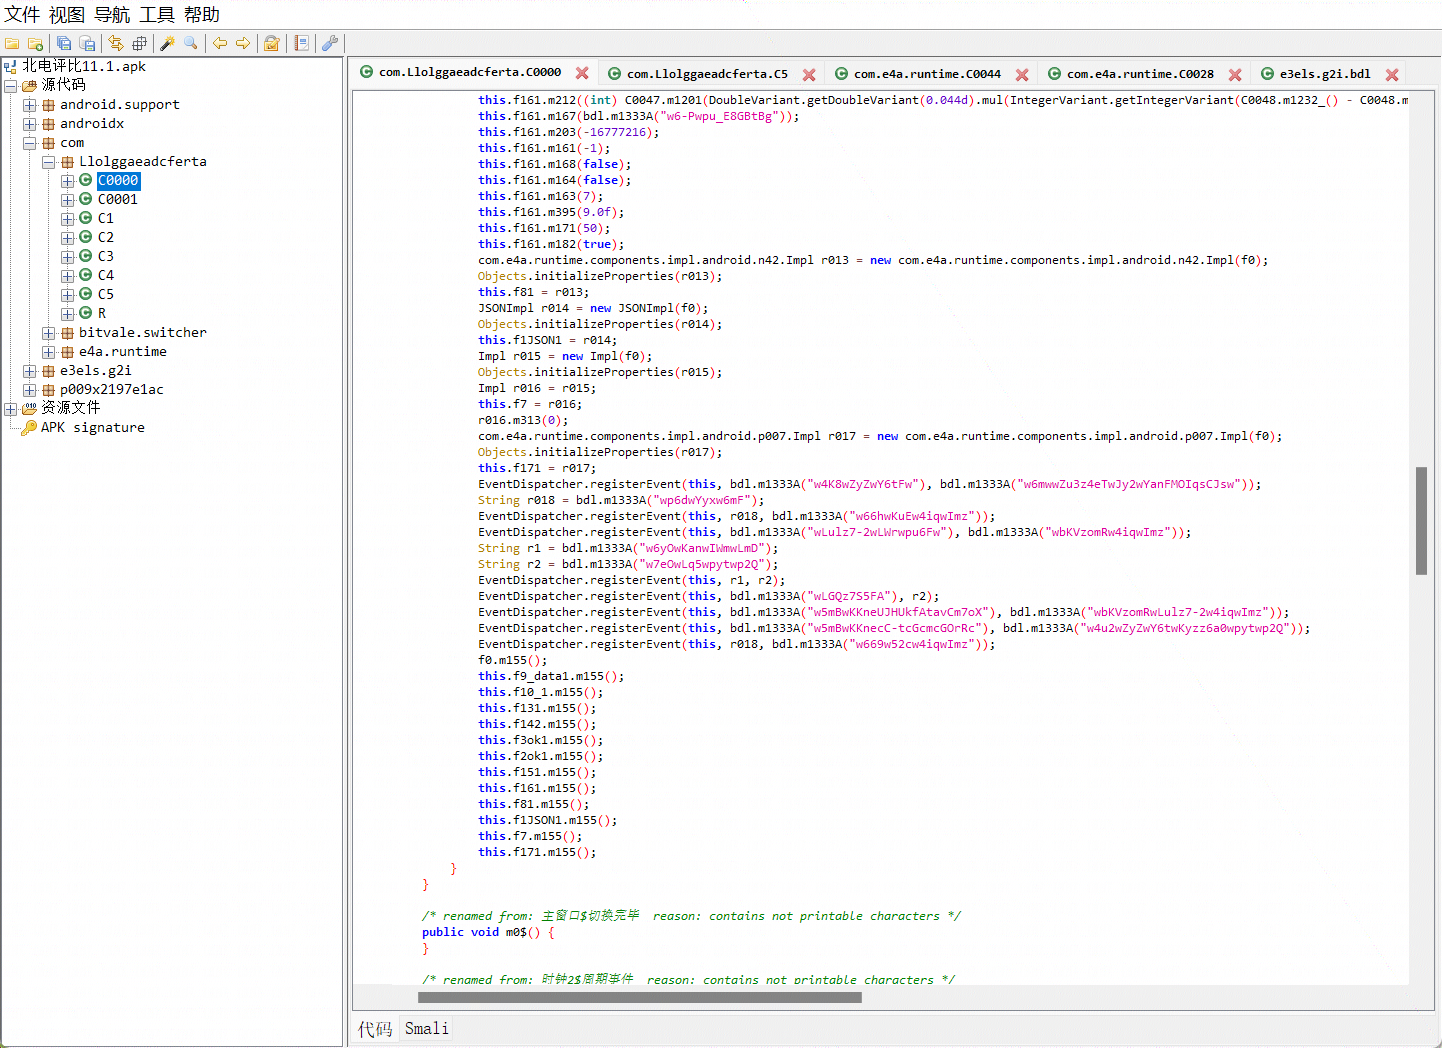Switch to the com.e4a.runtime.C0028 tab
The image size is (1442, 1048).
1140,74
